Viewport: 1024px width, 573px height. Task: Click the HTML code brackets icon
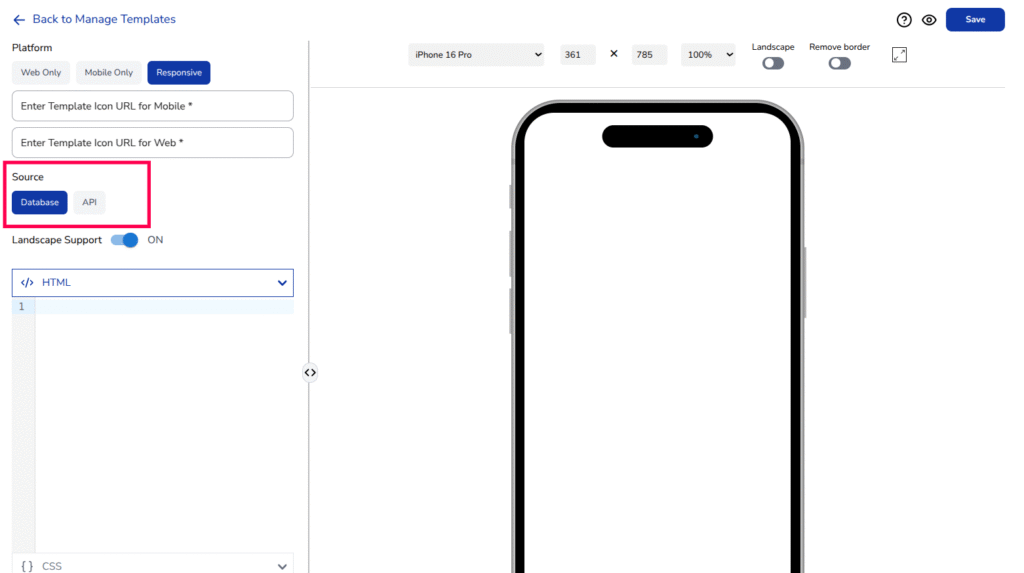coord(27,283)
